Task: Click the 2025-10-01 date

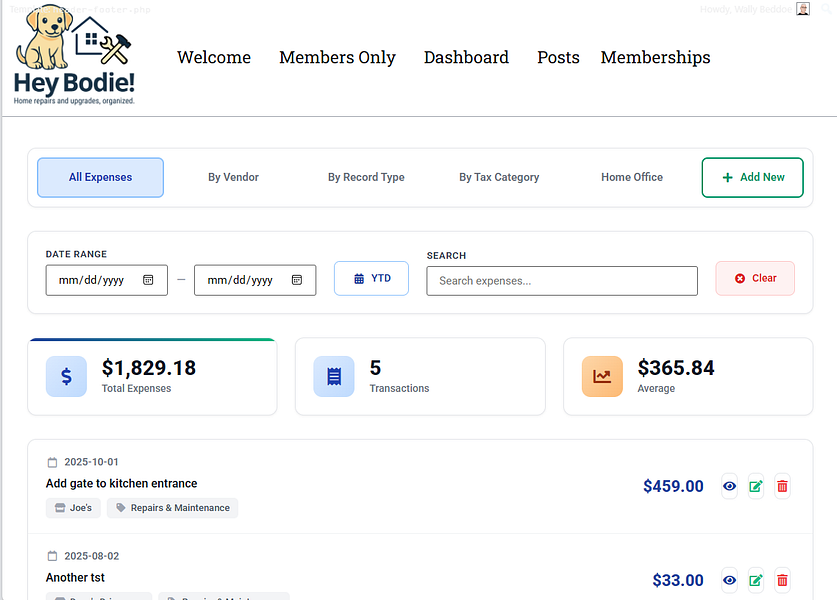Action: 91,462
